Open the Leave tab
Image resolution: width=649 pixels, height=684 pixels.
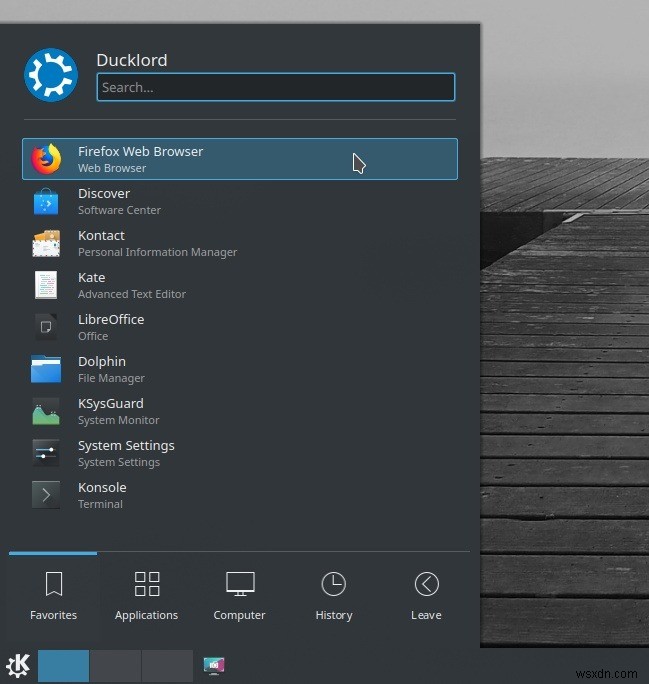426,596
